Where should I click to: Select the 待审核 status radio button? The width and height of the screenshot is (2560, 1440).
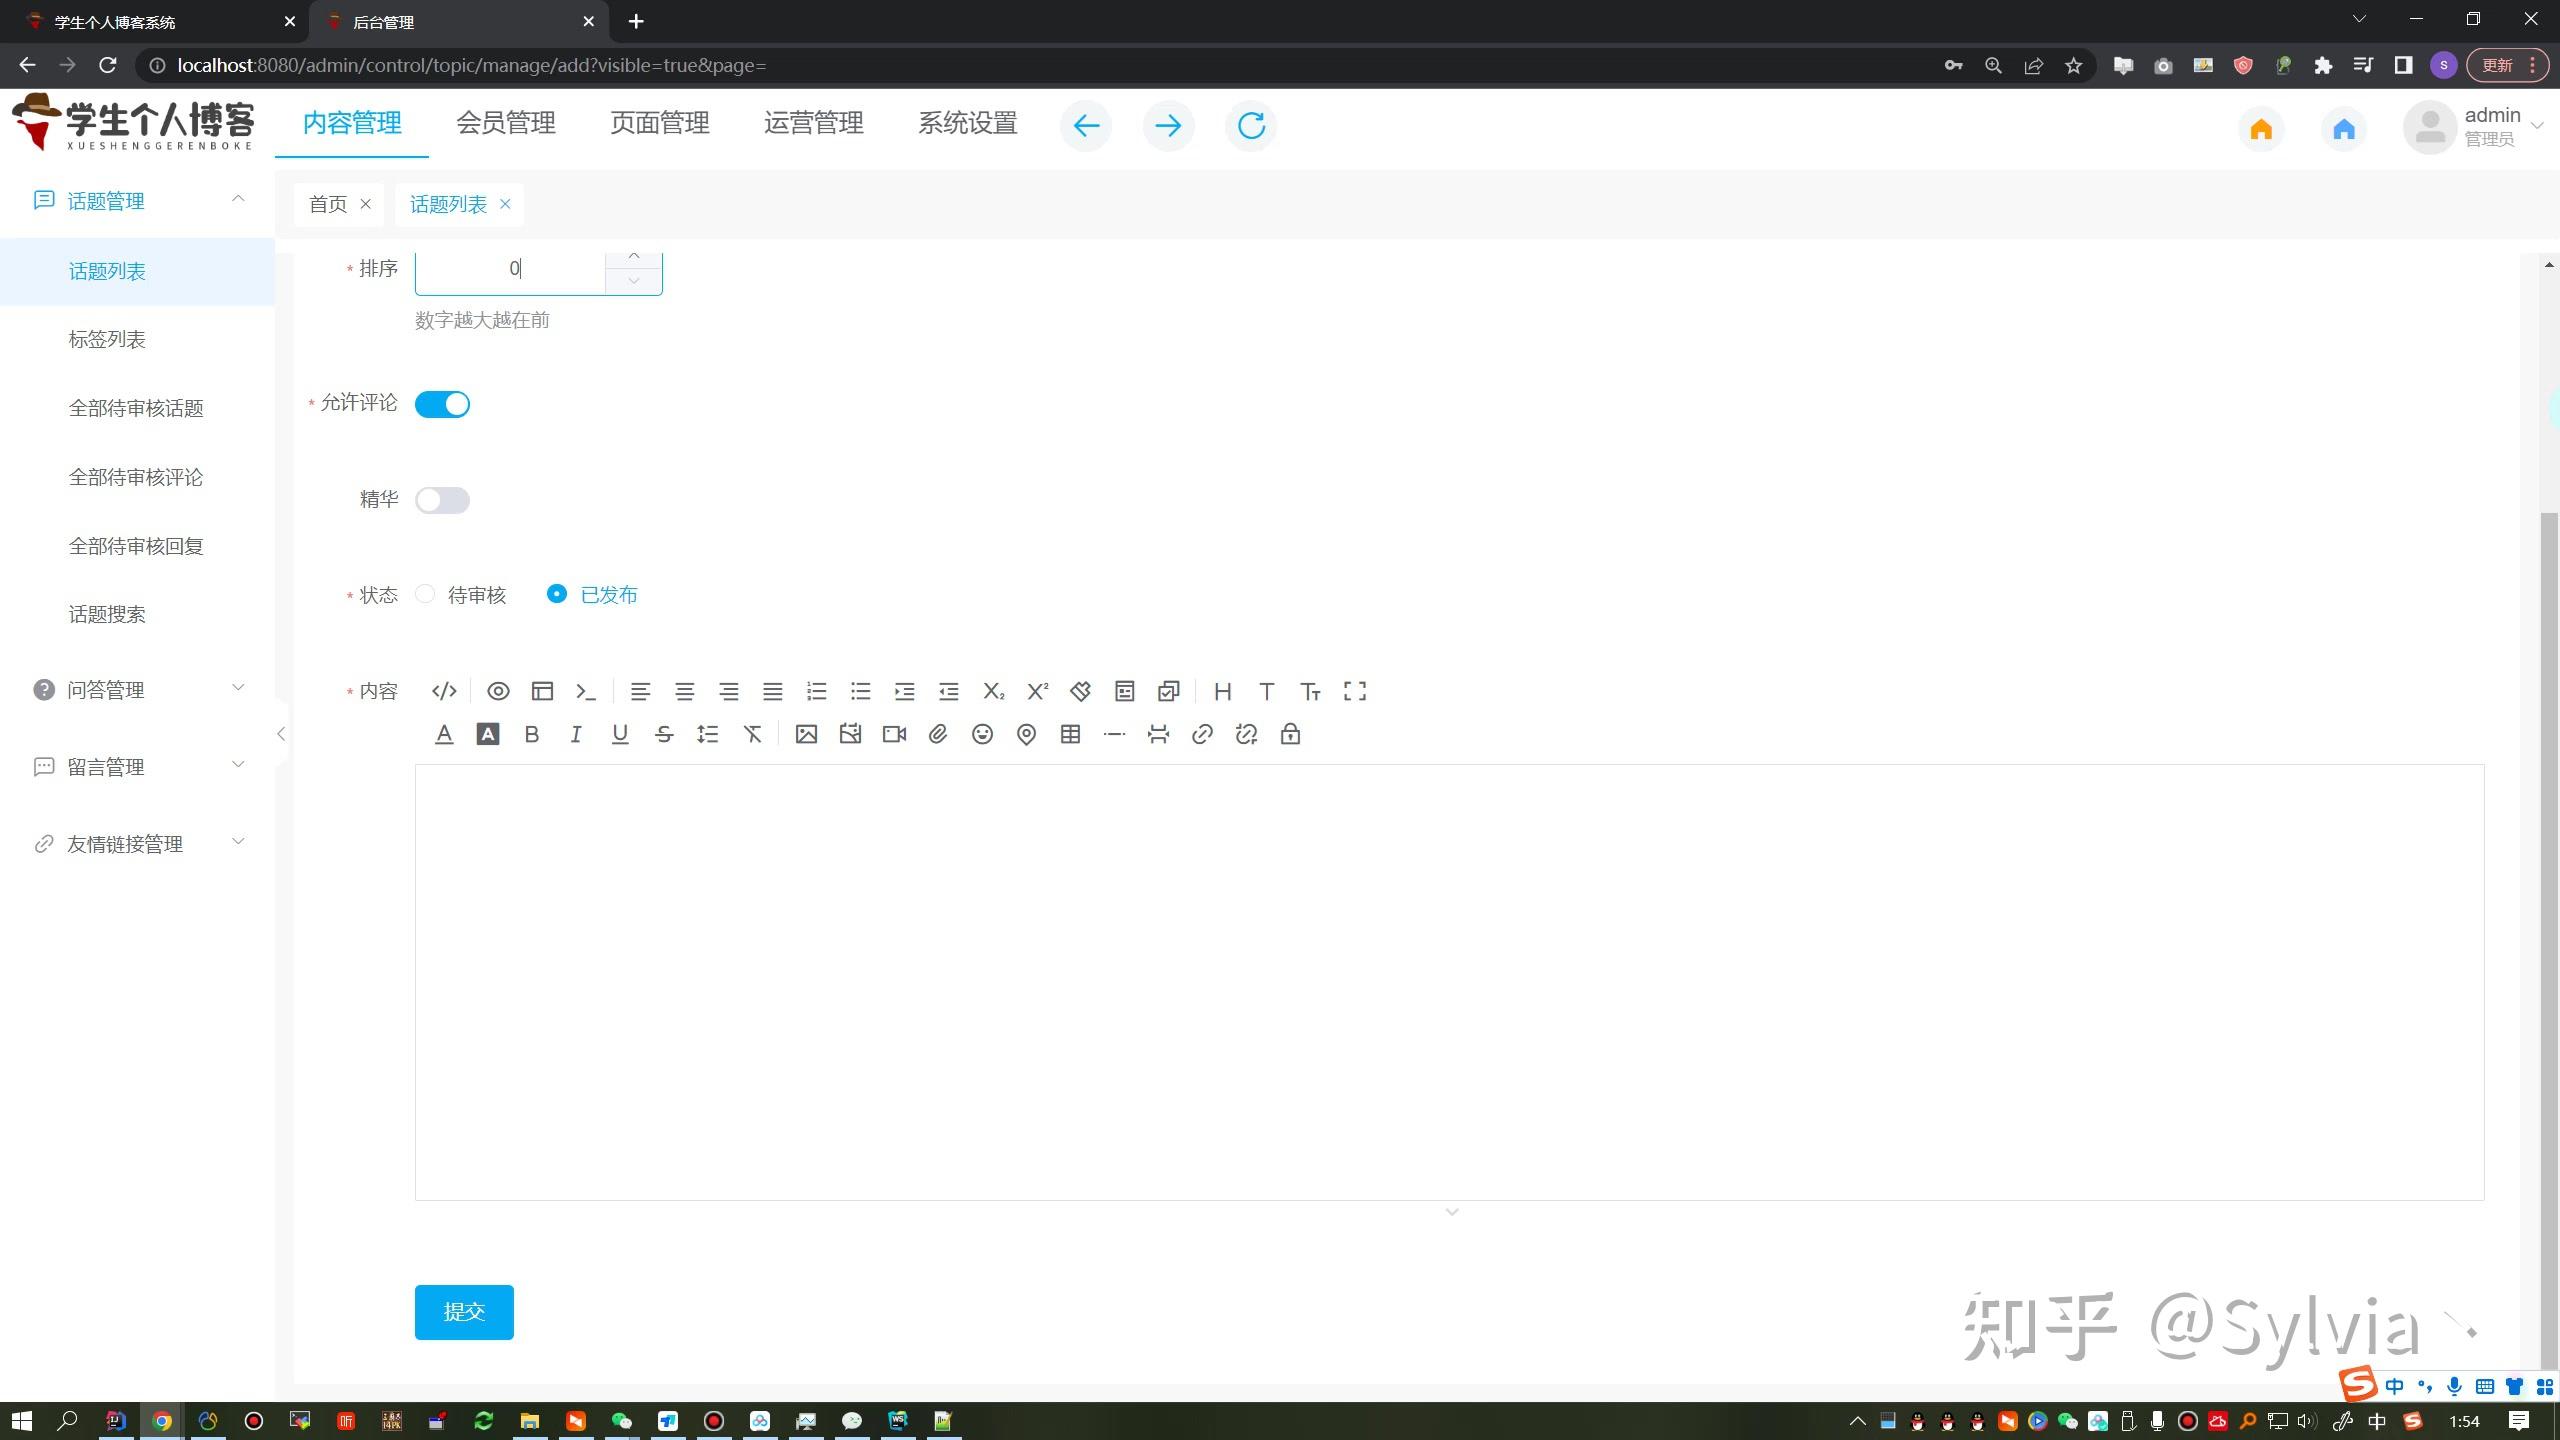click(x=426, y=594)
